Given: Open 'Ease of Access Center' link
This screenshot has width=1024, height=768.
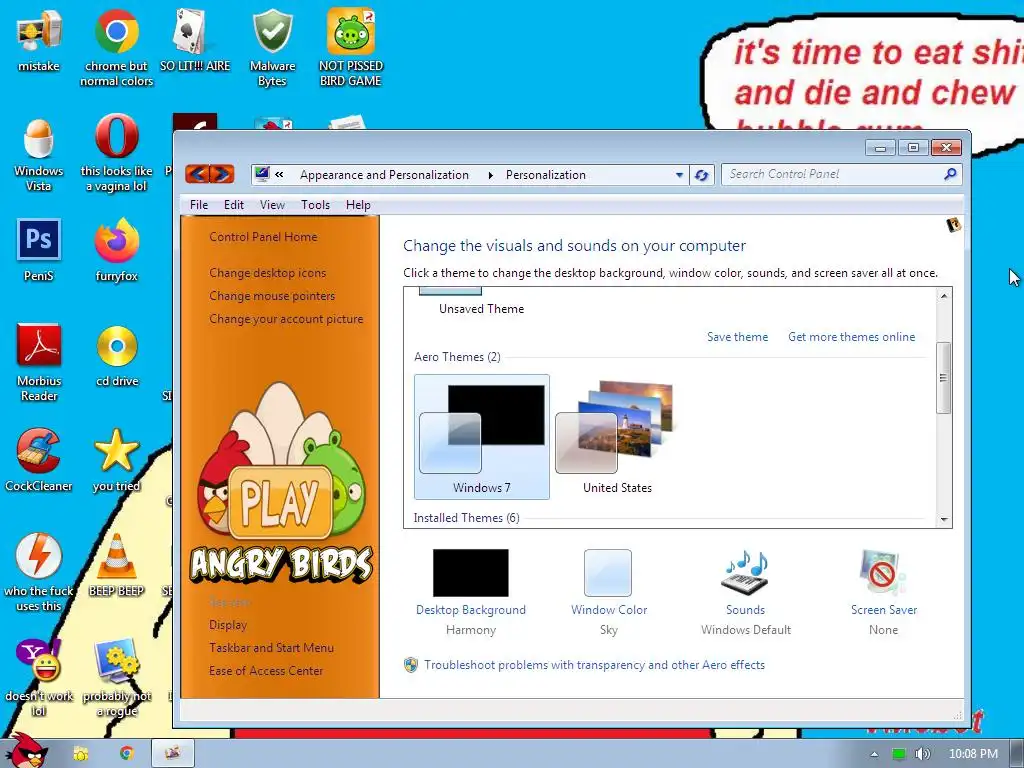Looking at the screenshot, I should (x=266, y=671).
